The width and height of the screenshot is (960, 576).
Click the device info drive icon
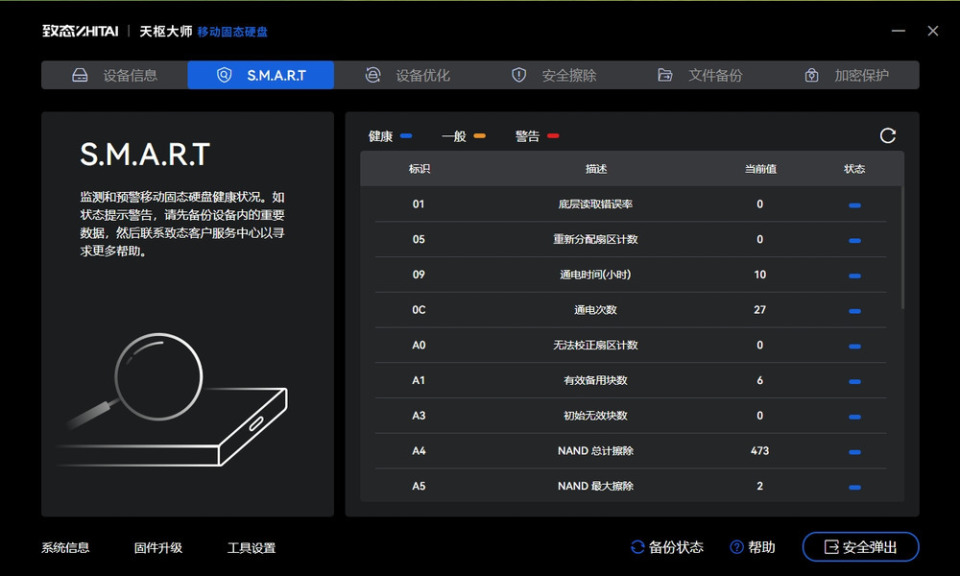click(x=80, y=75)
